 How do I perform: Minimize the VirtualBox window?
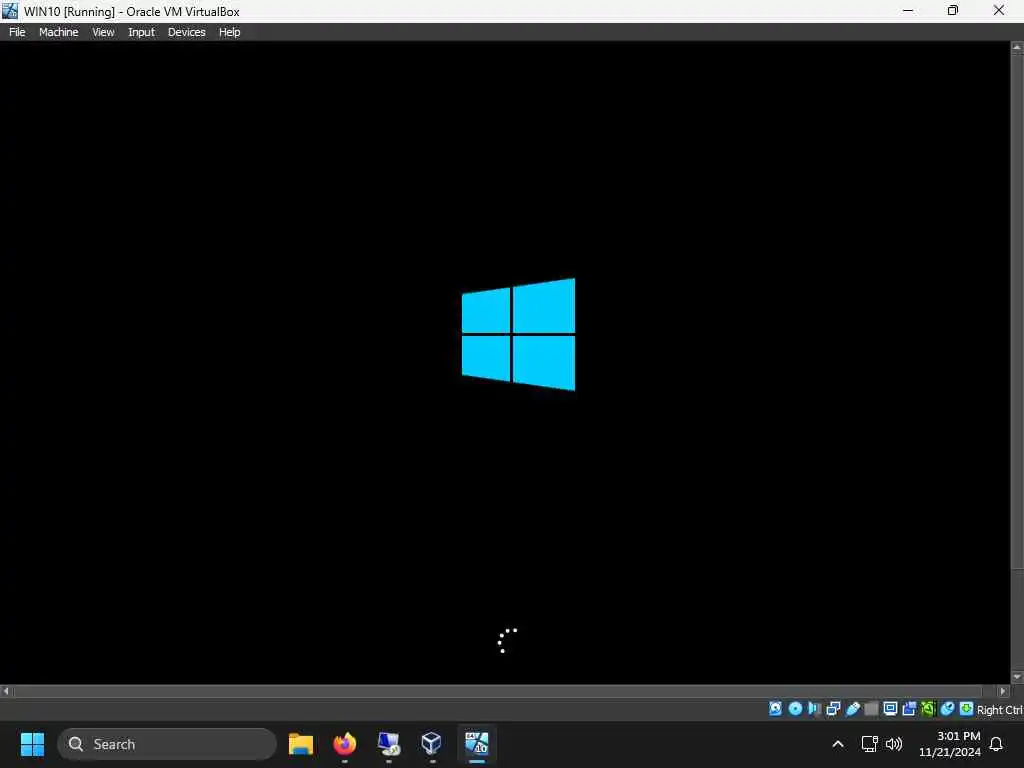[x=908, y=10]
